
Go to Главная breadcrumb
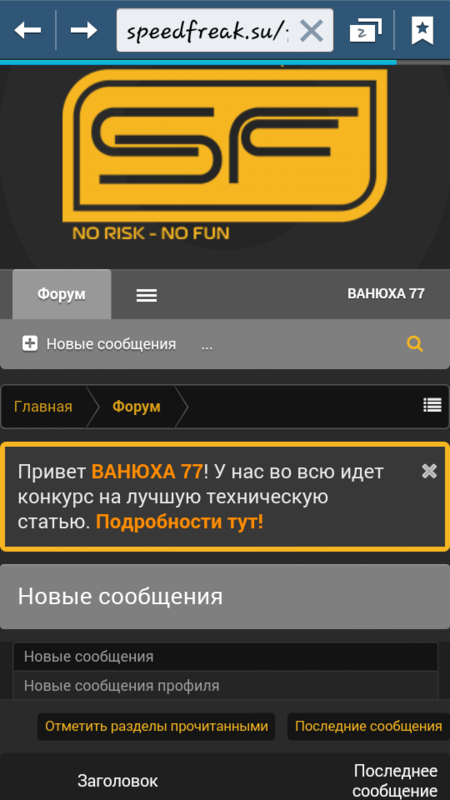pyautogui.click(x=43, y=407)
